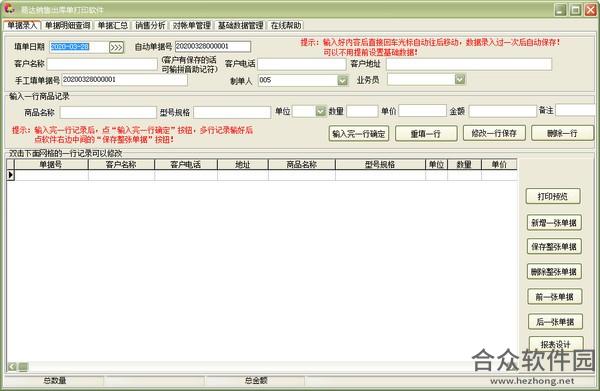Select the grid row indicator arrow
The height and width of the screenshot is (391, 600).
pyautogui.click(x=10, y=175)
